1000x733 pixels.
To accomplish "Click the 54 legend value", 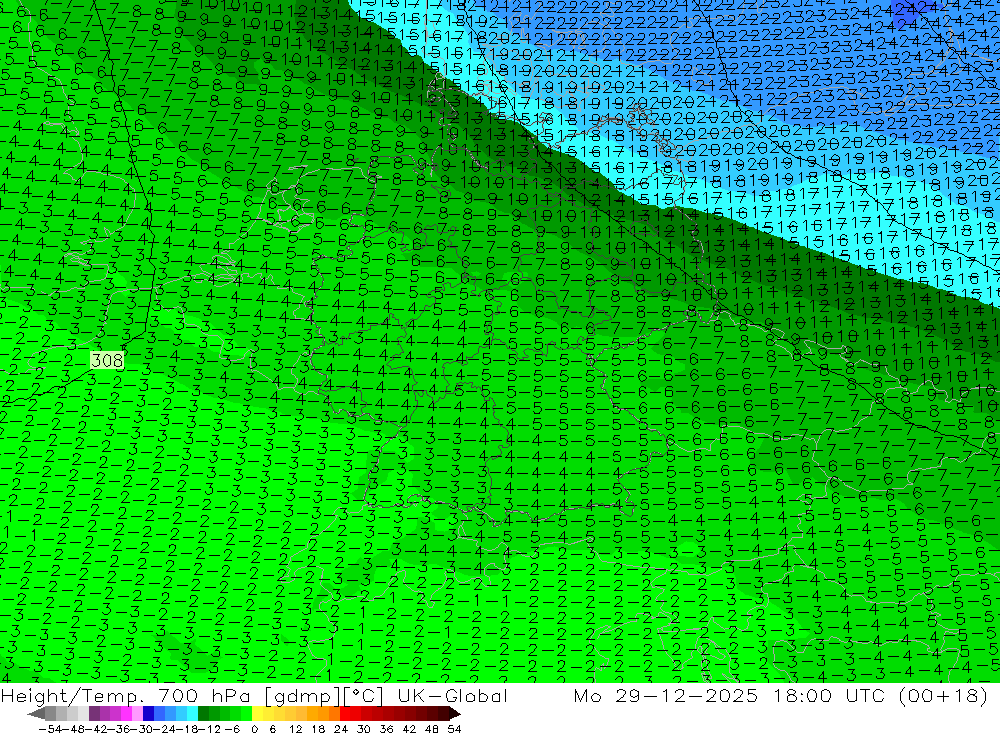I will [454, 729].
